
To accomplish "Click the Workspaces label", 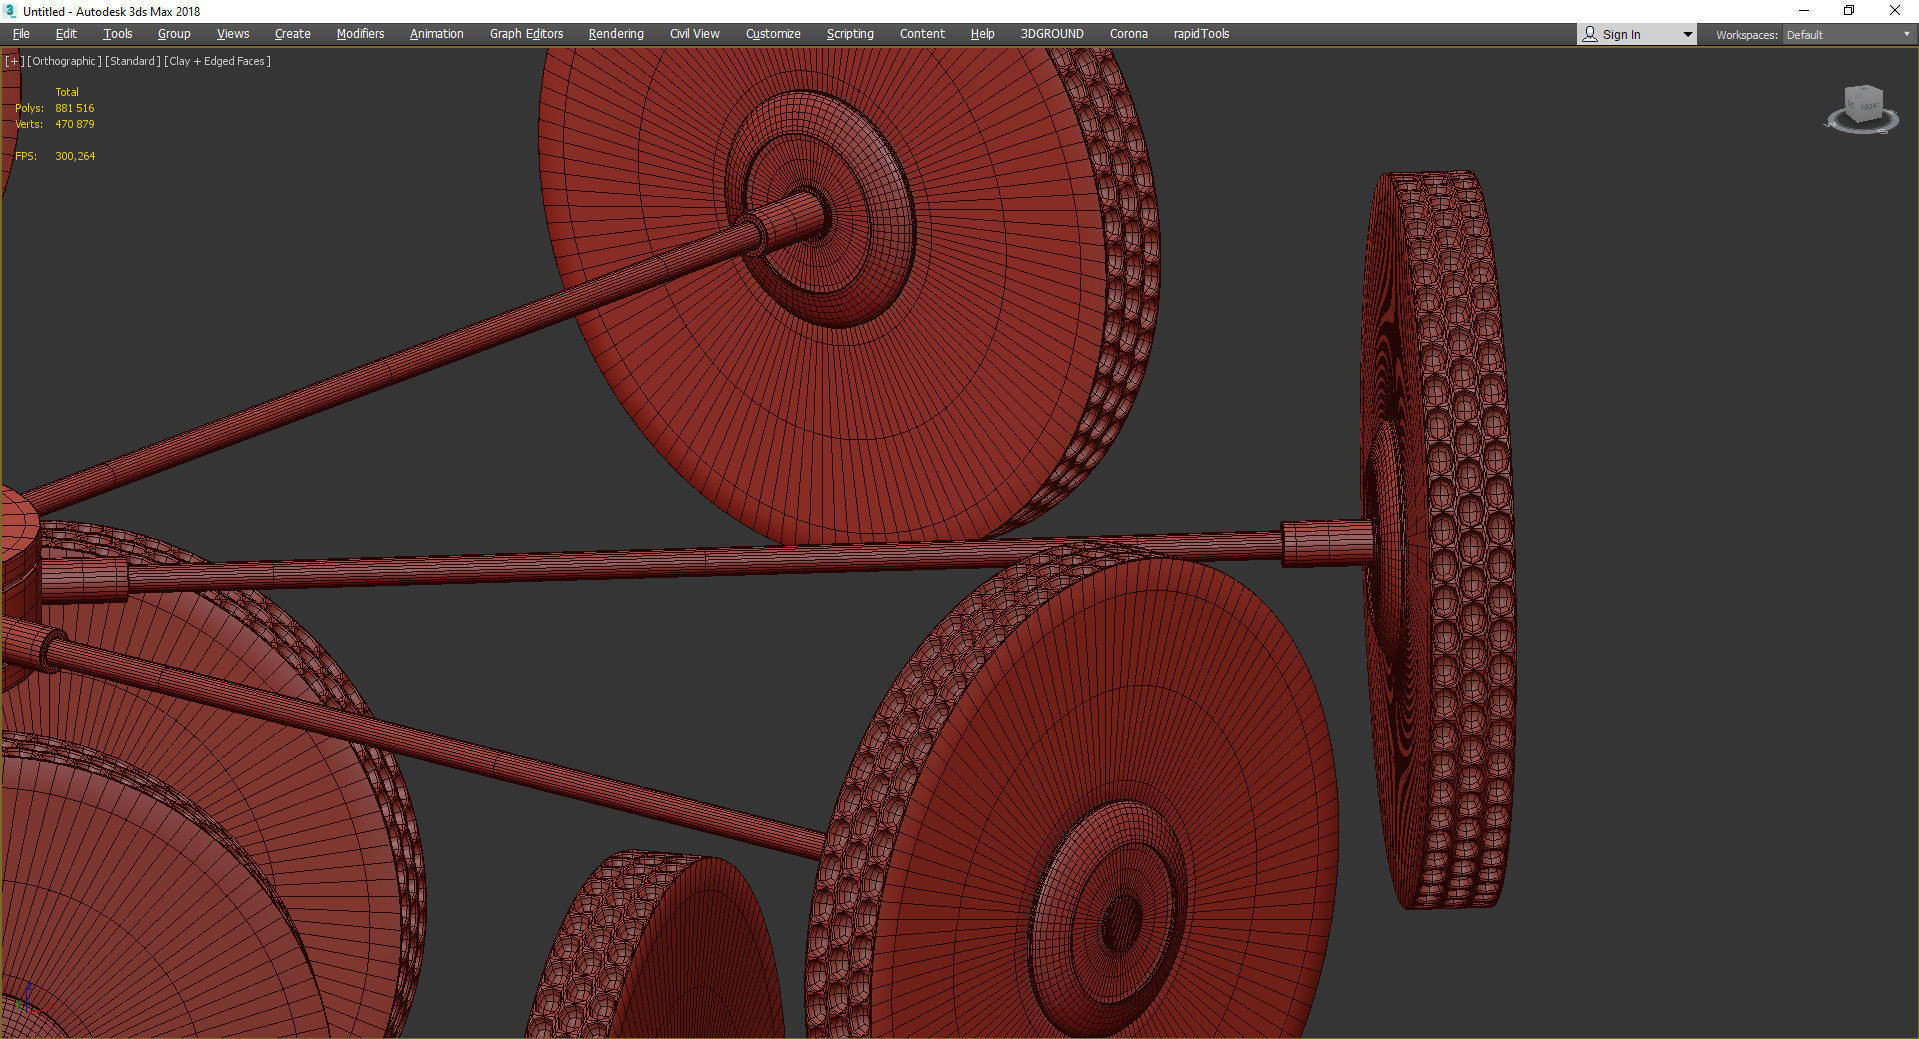I will (x=1746, y=35).
